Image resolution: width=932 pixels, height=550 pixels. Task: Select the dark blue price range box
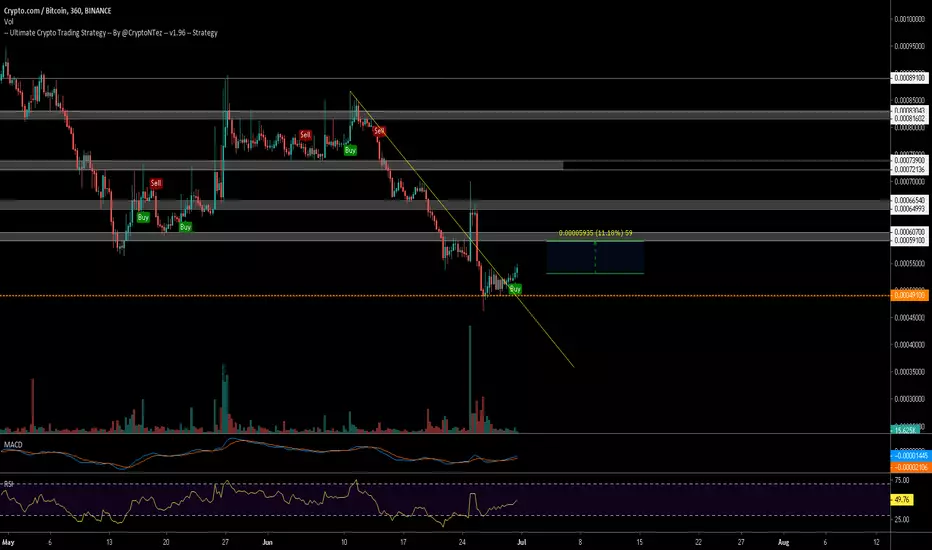[x=595, y=257]
